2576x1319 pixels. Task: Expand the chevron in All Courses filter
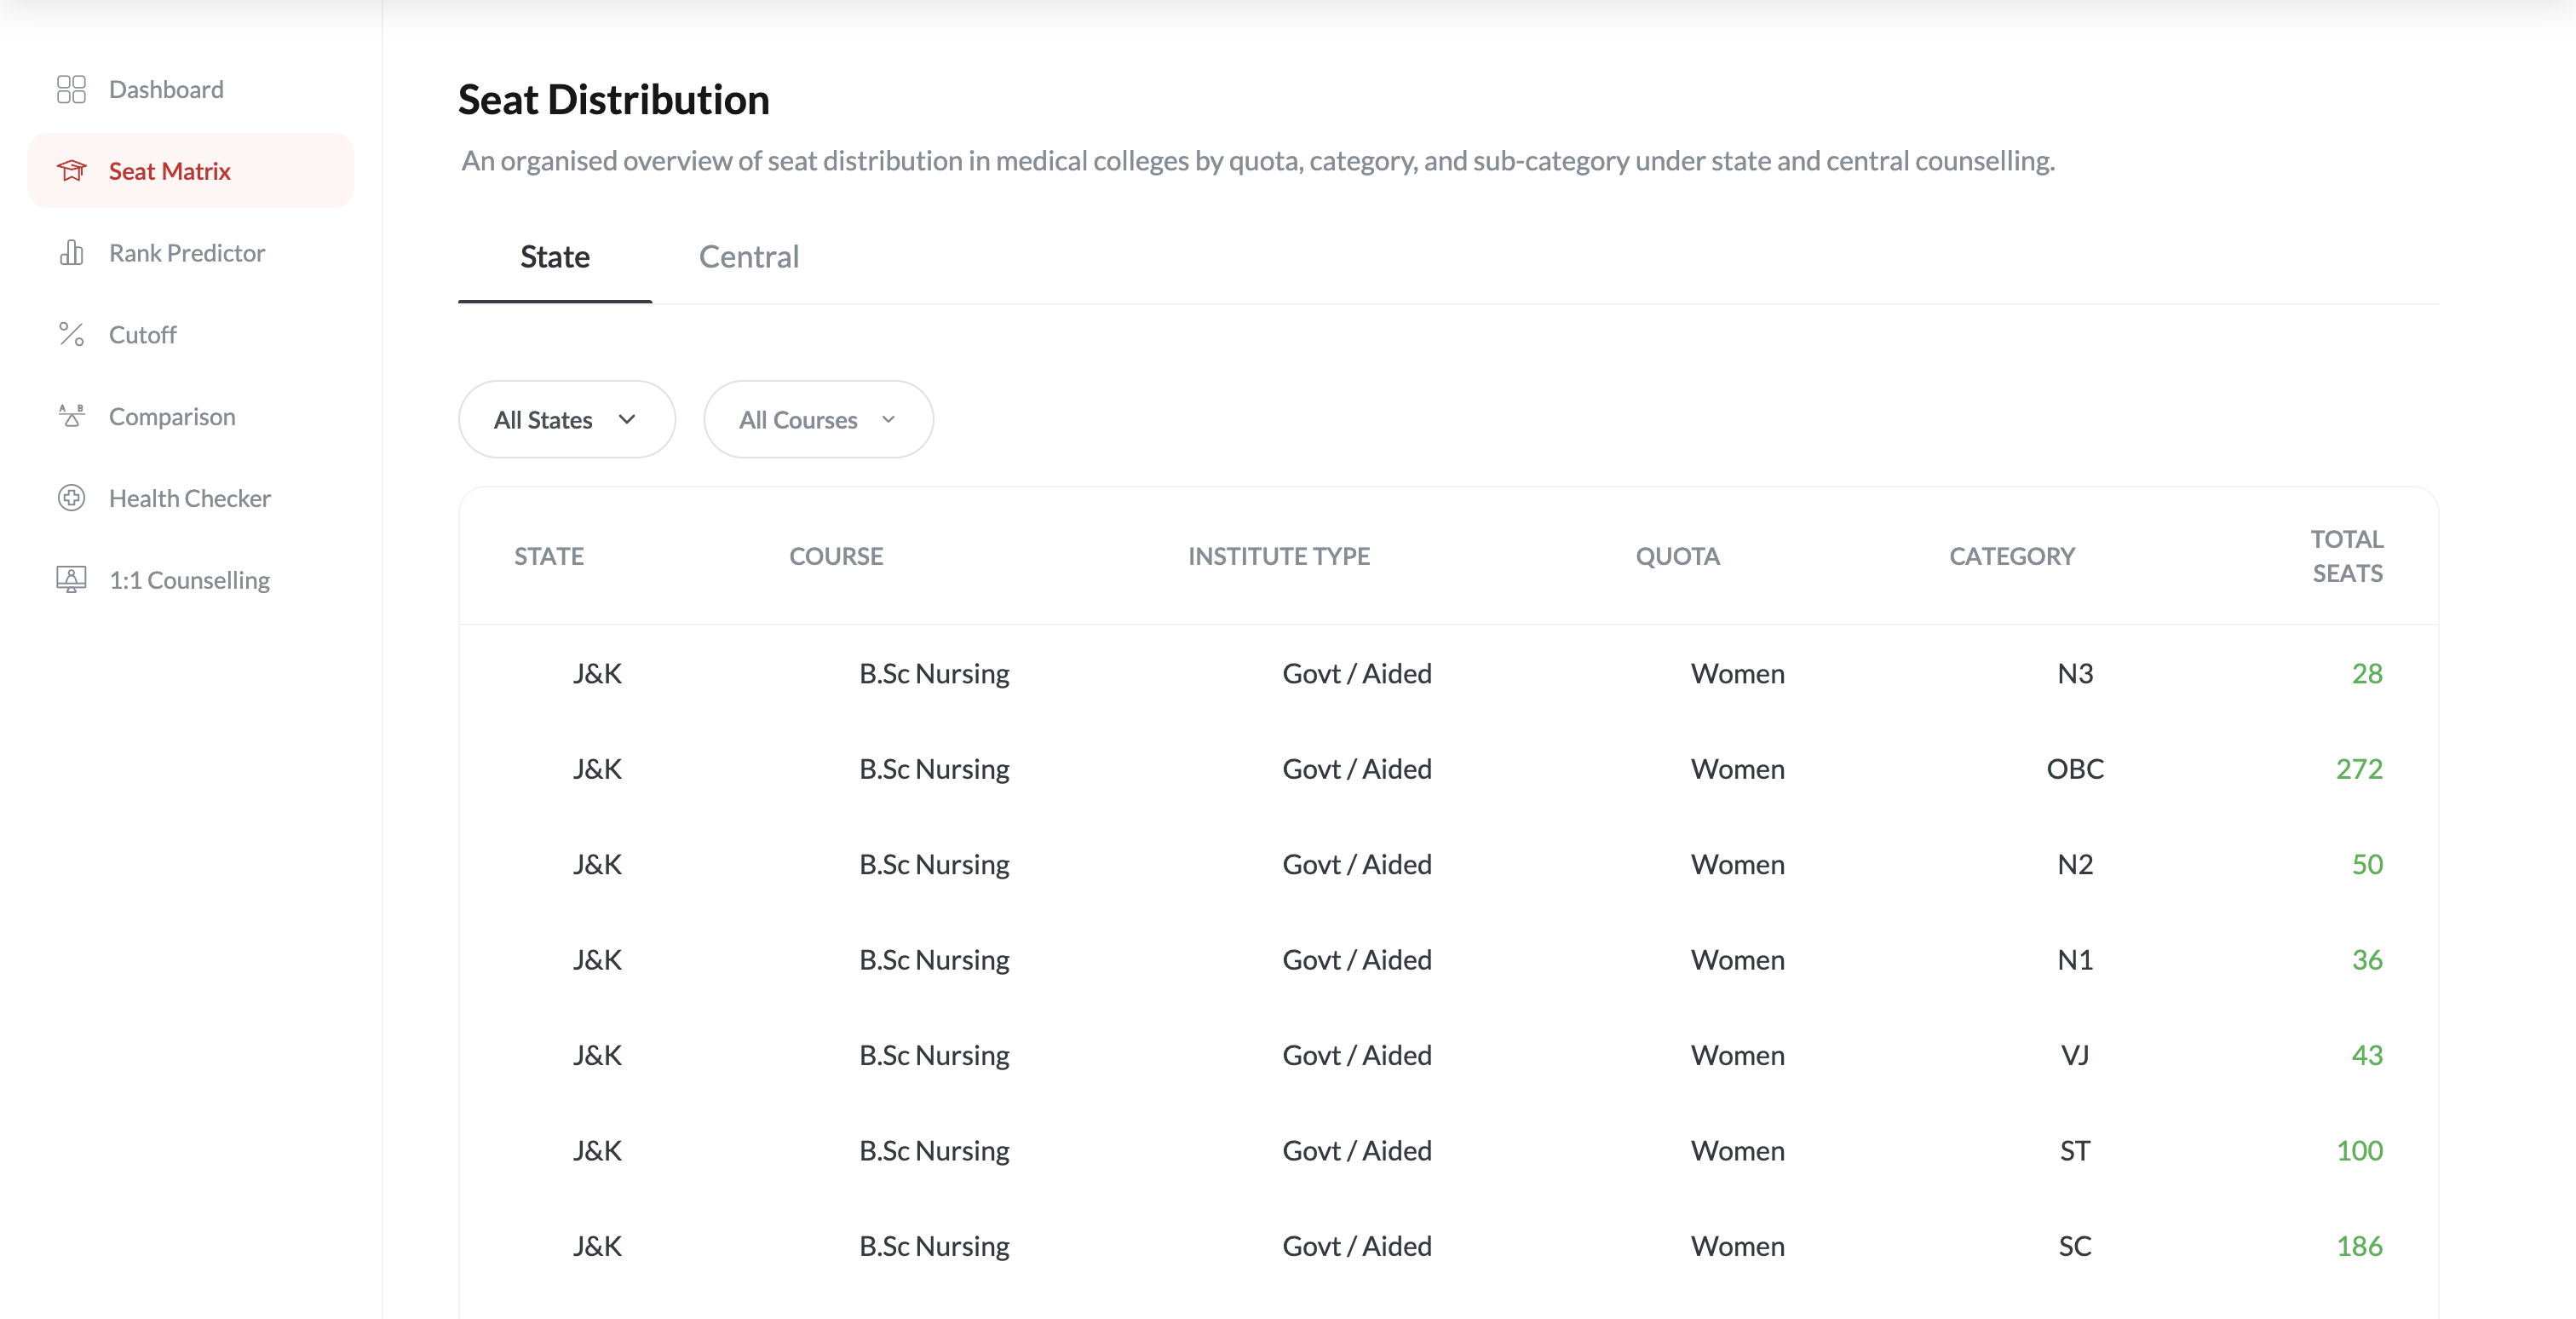[888, 420]
